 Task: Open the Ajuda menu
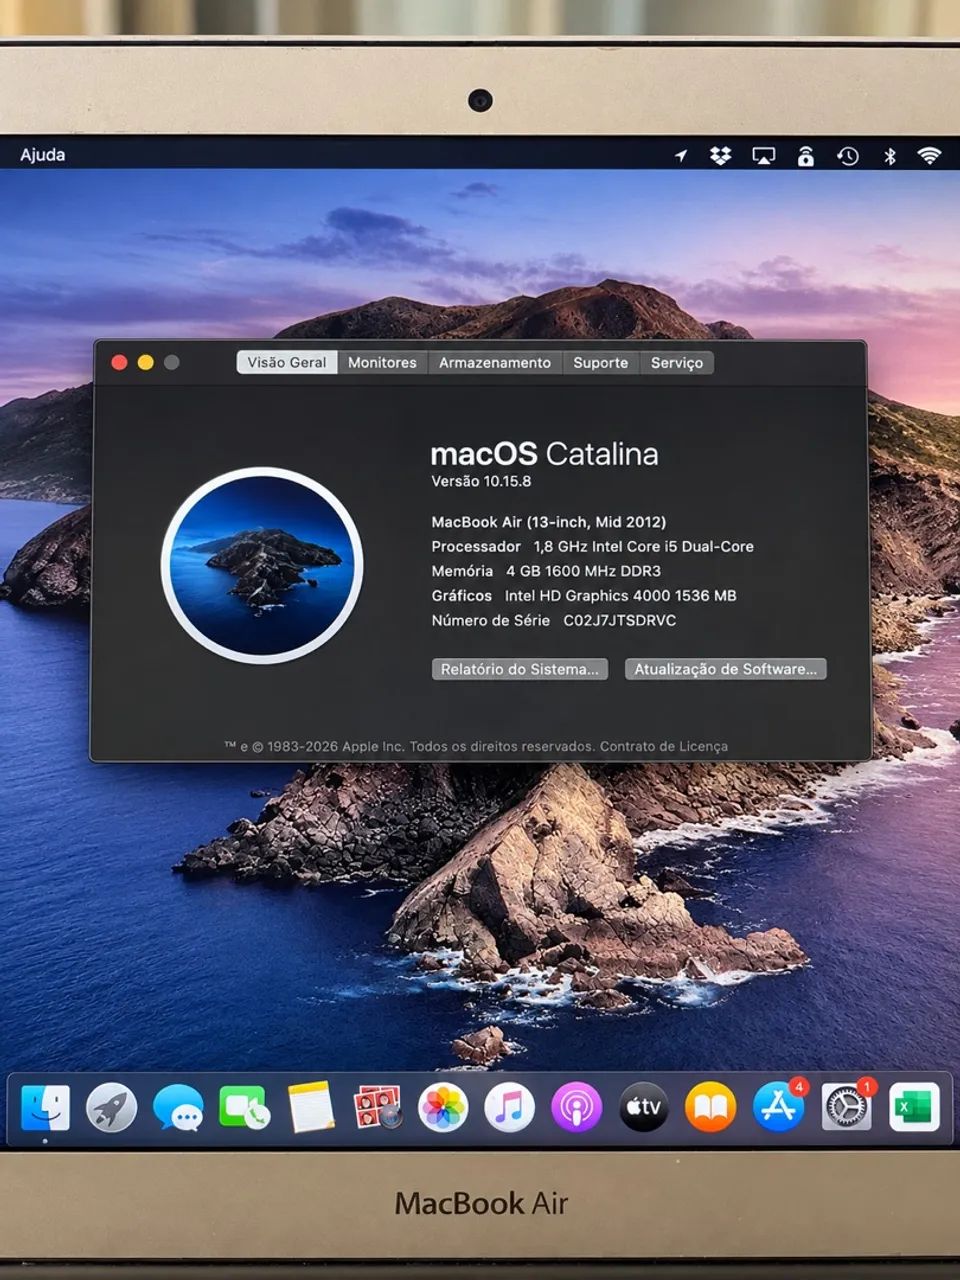tap(43, 155)
